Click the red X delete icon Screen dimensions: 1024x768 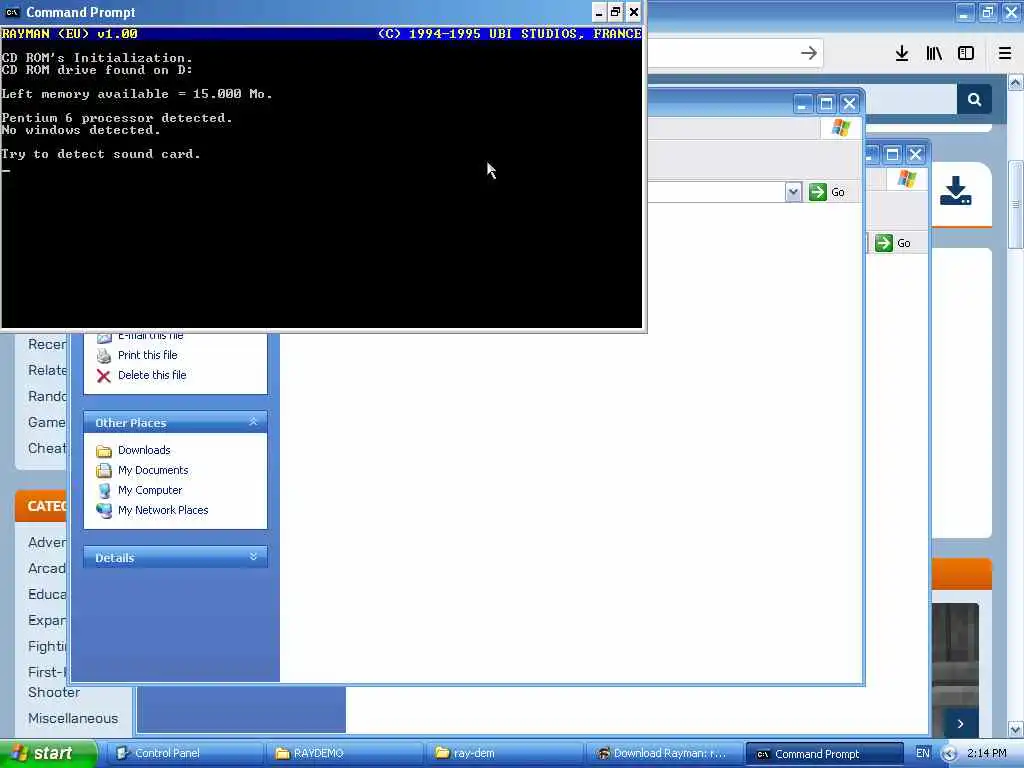(x=103, y=376)
